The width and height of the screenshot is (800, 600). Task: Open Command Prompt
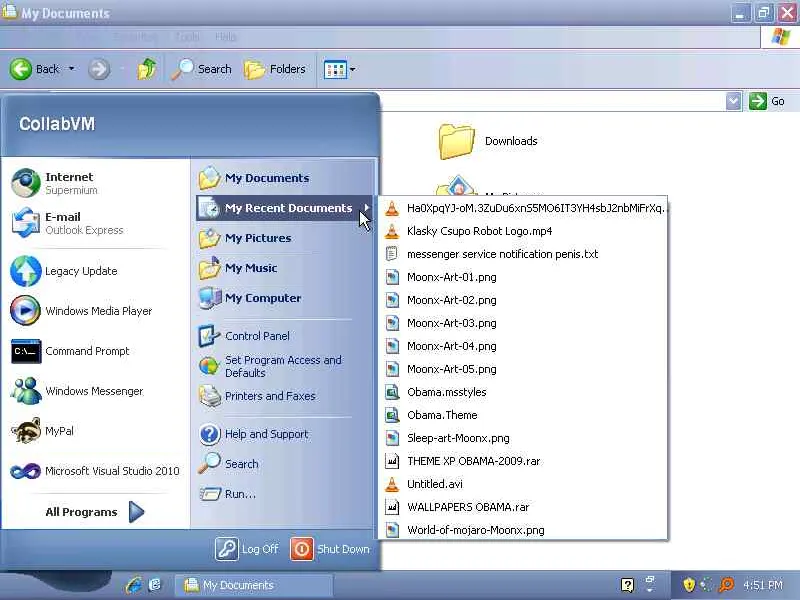coord(95,351)
